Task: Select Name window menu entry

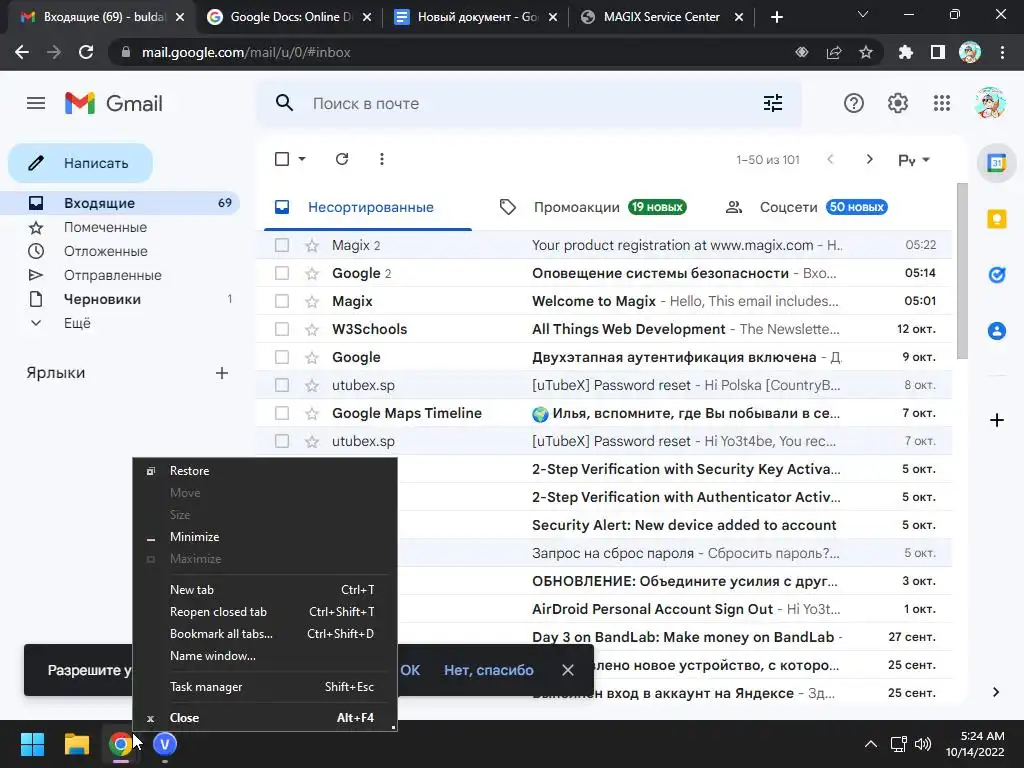Action: tap(264, 656)
